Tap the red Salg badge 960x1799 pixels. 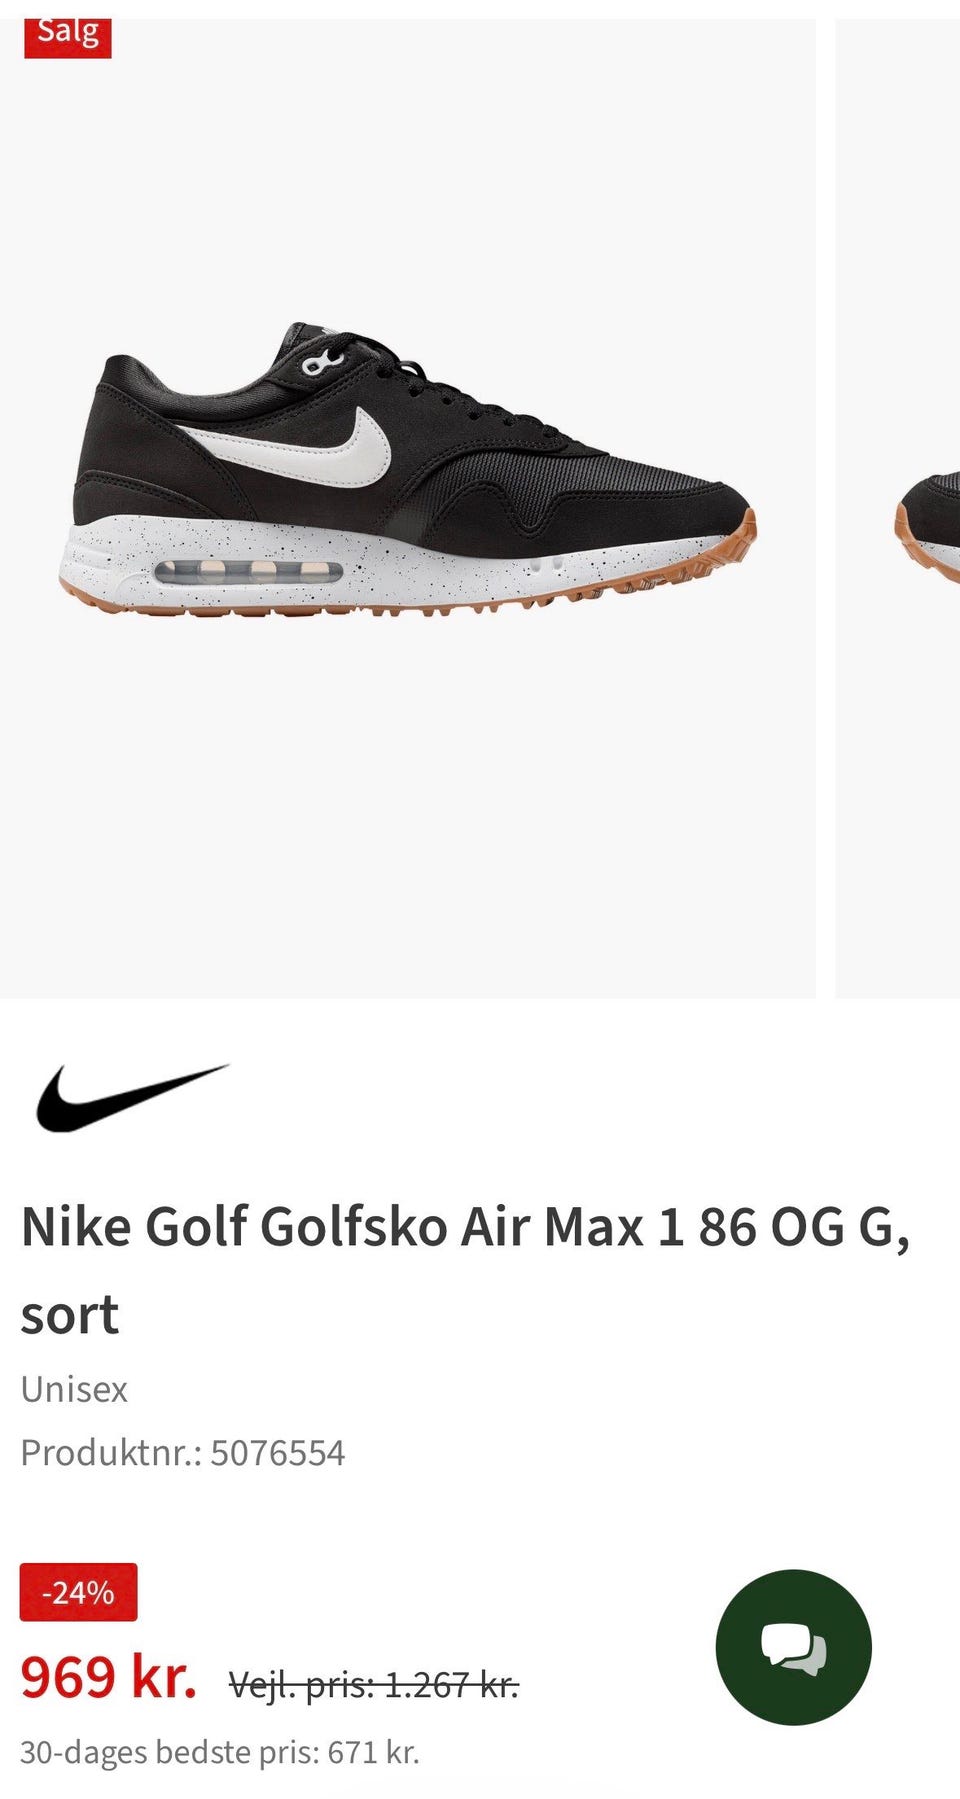67,35
